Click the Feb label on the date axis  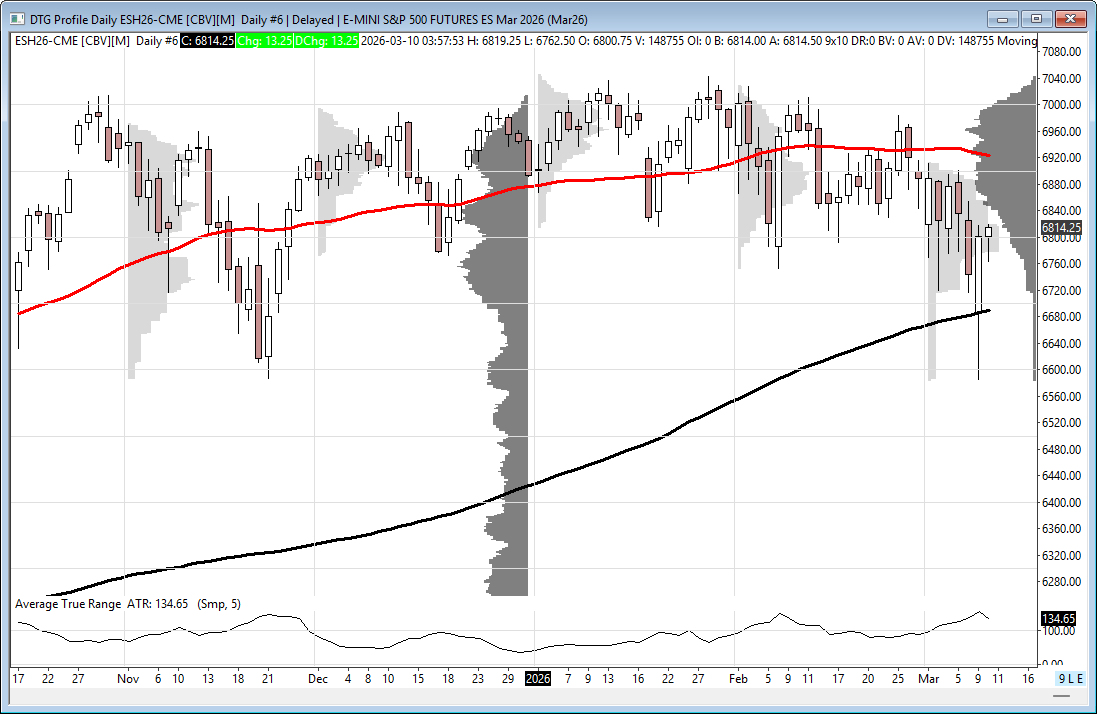738,678
